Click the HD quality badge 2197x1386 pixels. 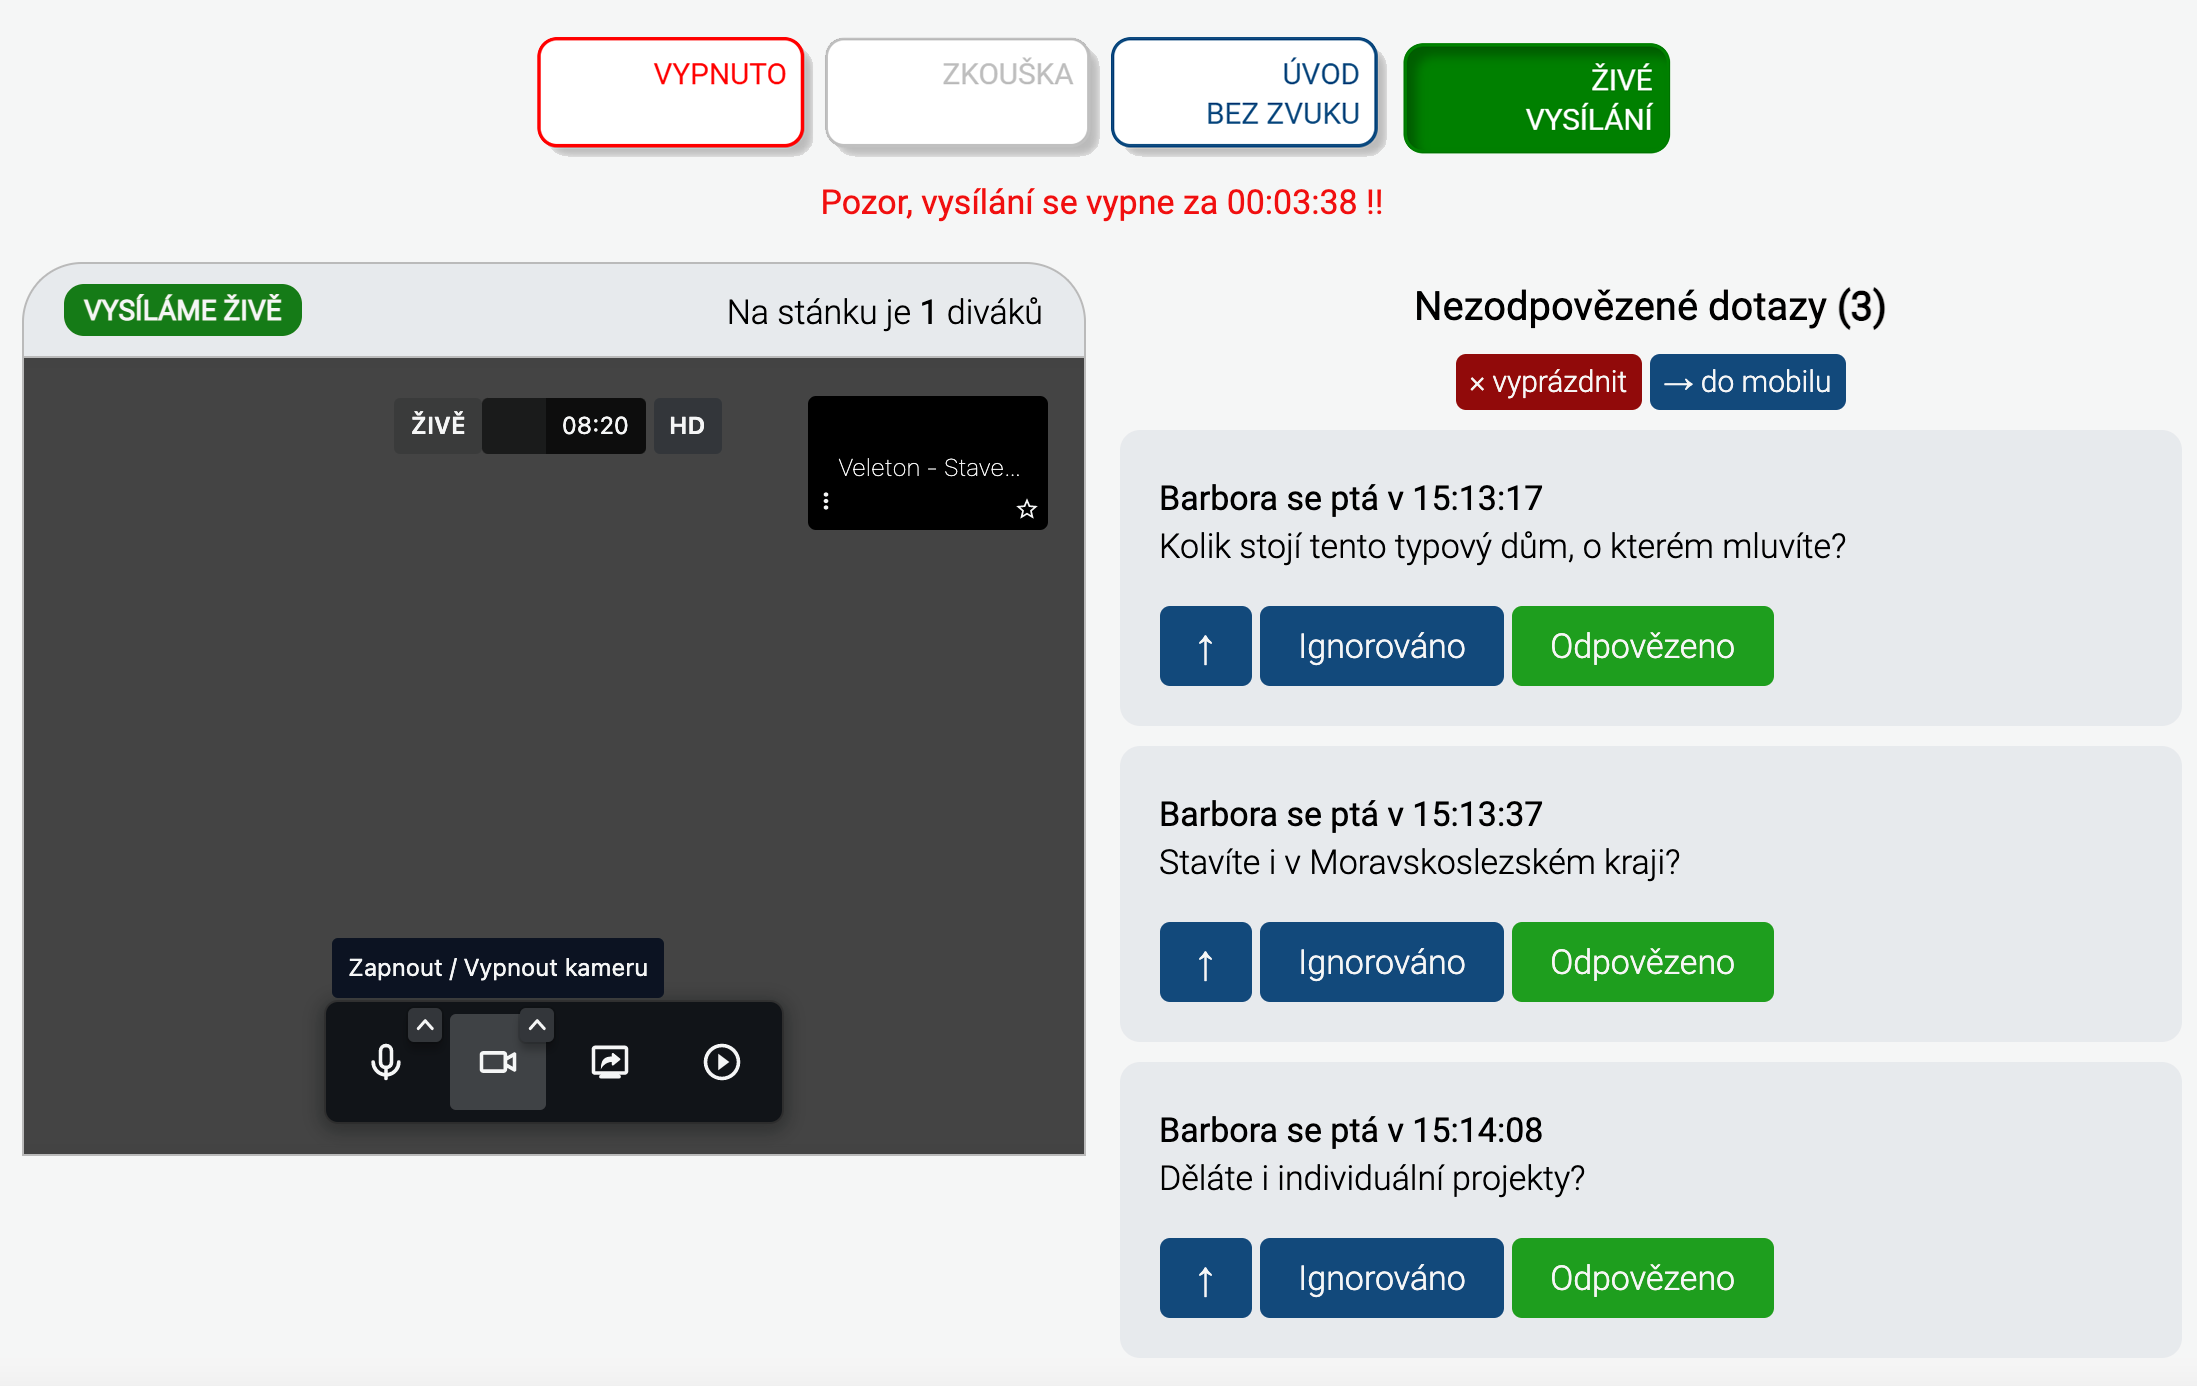tap(687, 426)
